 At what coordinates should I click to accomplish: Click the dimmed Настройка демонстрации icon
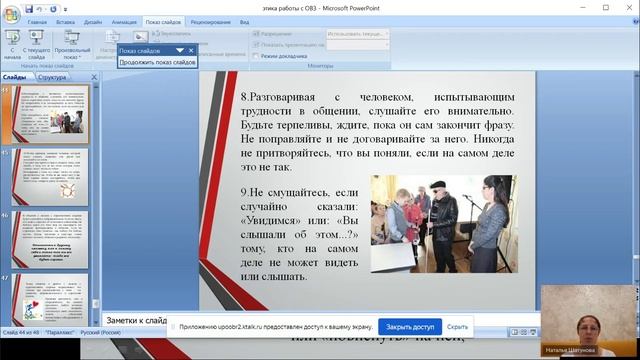(112, 38)
